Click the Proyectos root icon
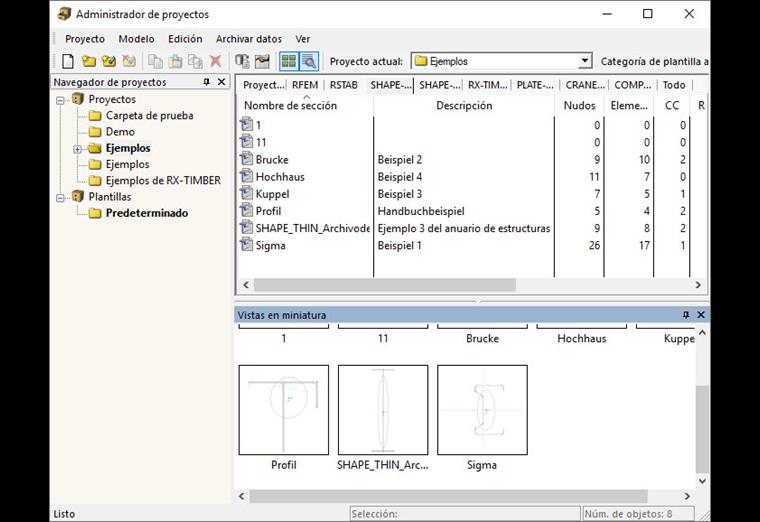The image size is (760, 522). [78, 99]
